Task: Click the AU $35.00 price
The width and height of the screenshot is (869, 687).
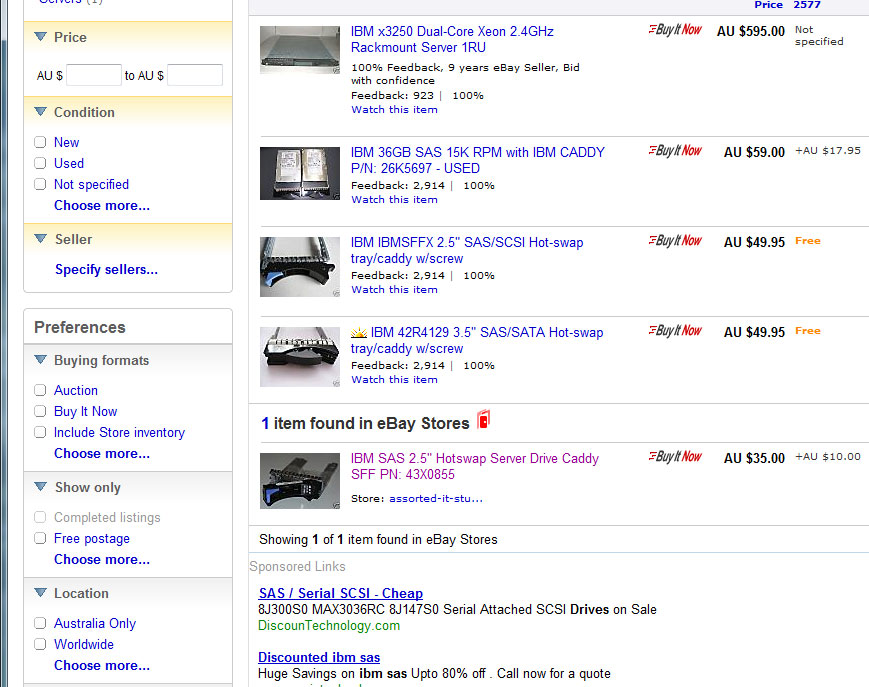Action: pyautogui.click(x=754, y=459)
